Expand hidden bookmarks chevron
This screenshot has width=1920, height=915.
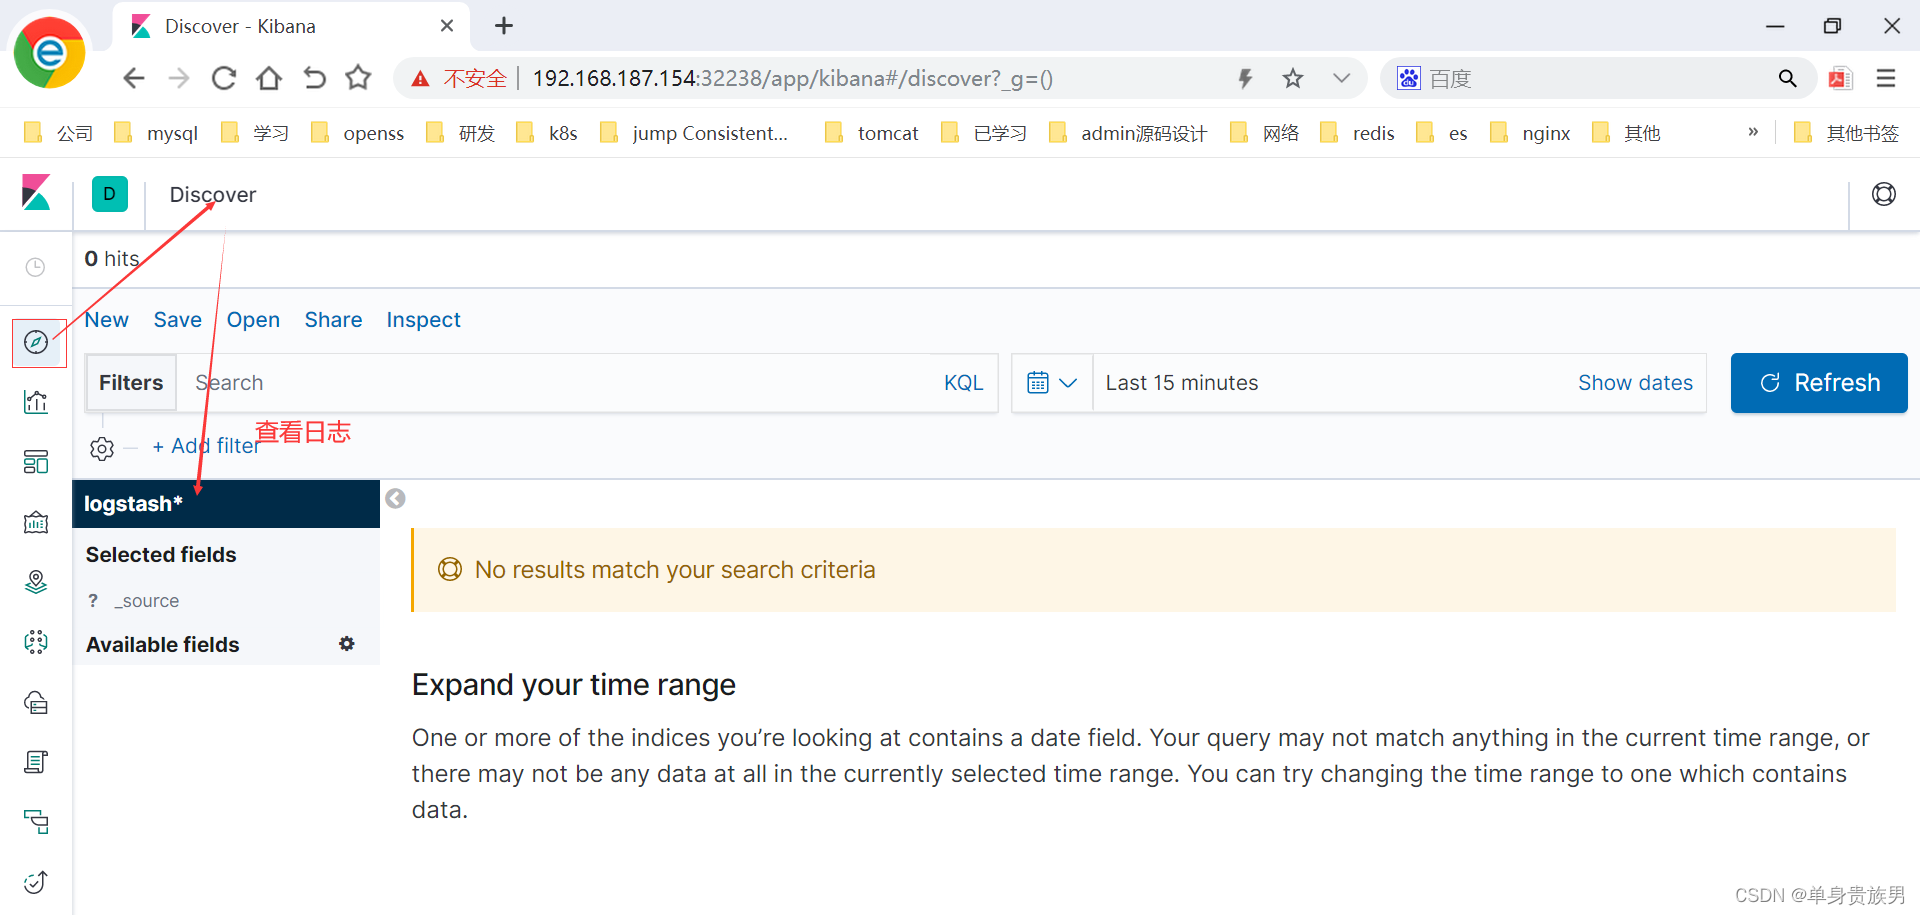[1753, 132]
